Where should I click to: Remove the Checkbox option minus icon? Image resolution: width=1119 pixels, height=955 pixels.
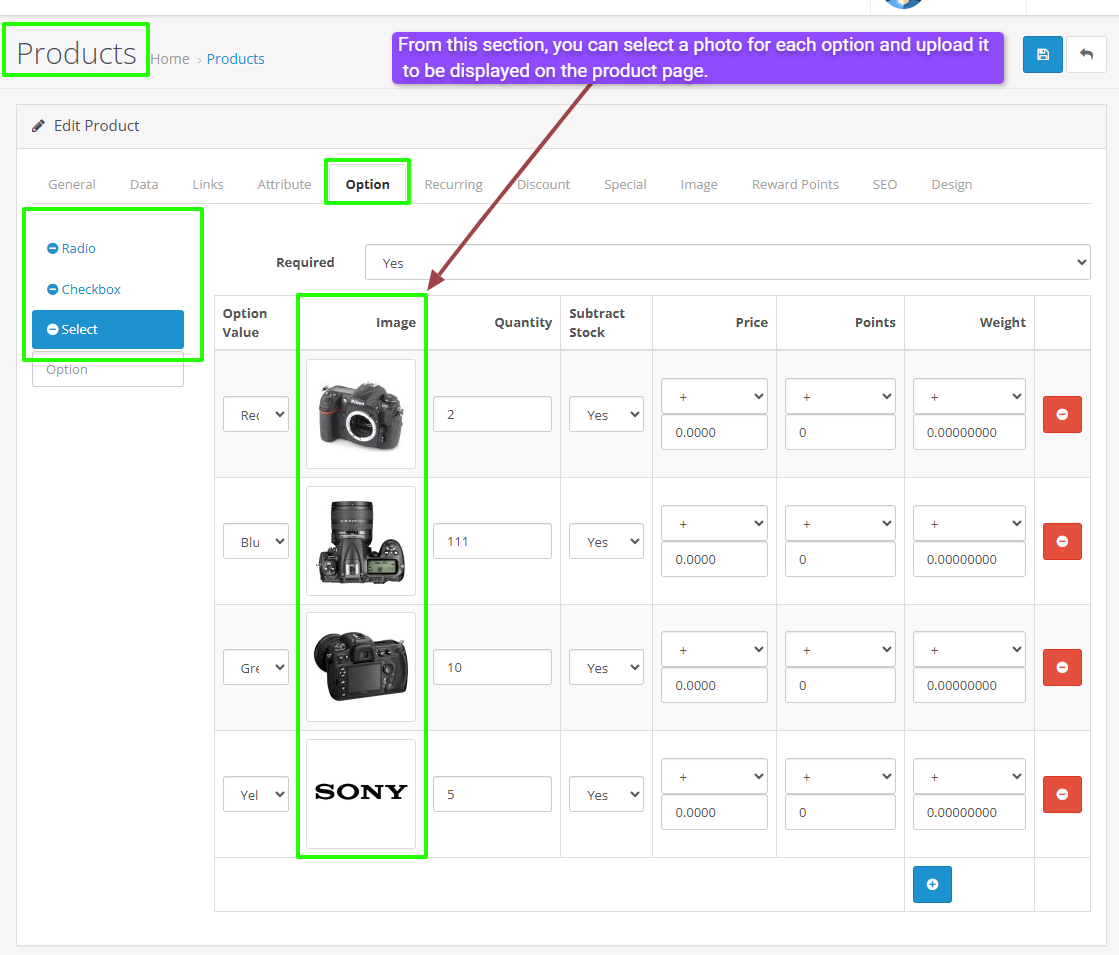pyautogui.click(x=53, y=290)
